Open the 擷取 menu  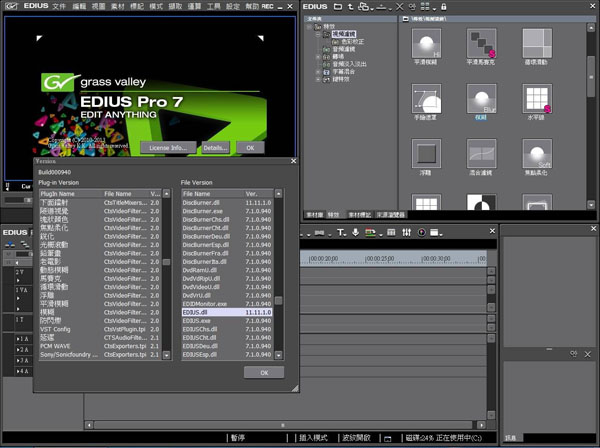[x=175, y=7]
